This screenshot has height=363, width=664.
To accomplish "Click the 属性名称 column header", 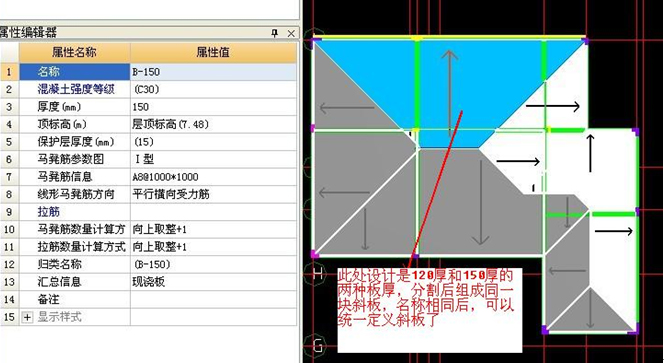I will tap(75, 53).
